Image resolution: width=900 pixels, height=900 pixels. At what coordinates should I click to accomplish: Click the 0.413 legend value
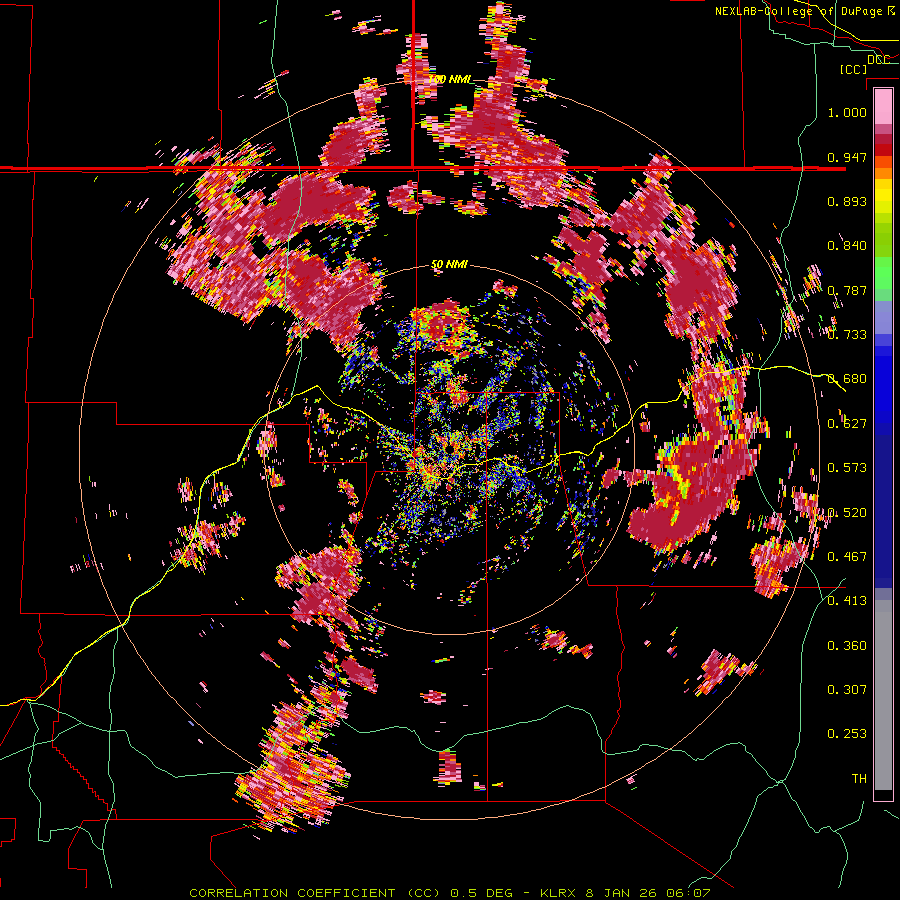pyautogui.click(x=847, y=601)
